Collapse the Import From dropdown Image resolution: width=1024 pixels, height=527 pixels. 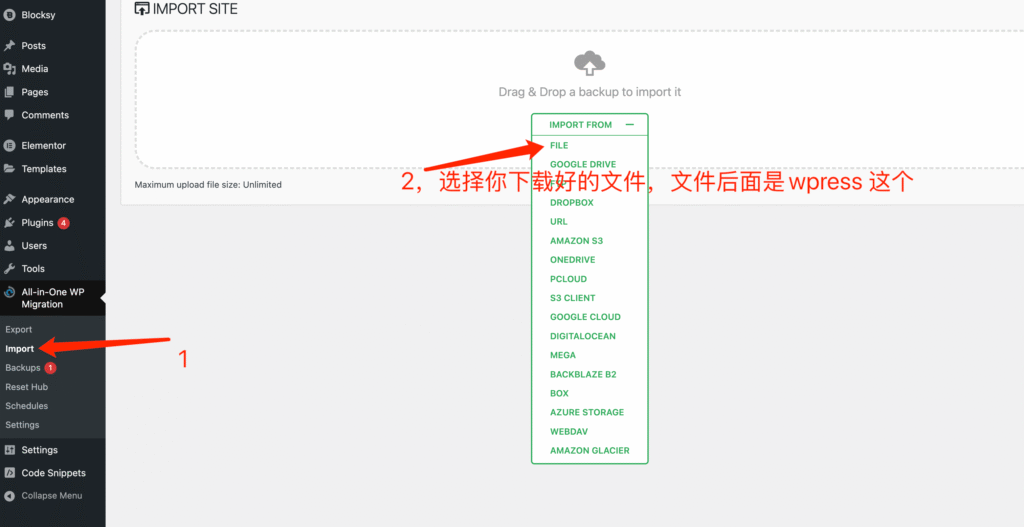(590, 125)
